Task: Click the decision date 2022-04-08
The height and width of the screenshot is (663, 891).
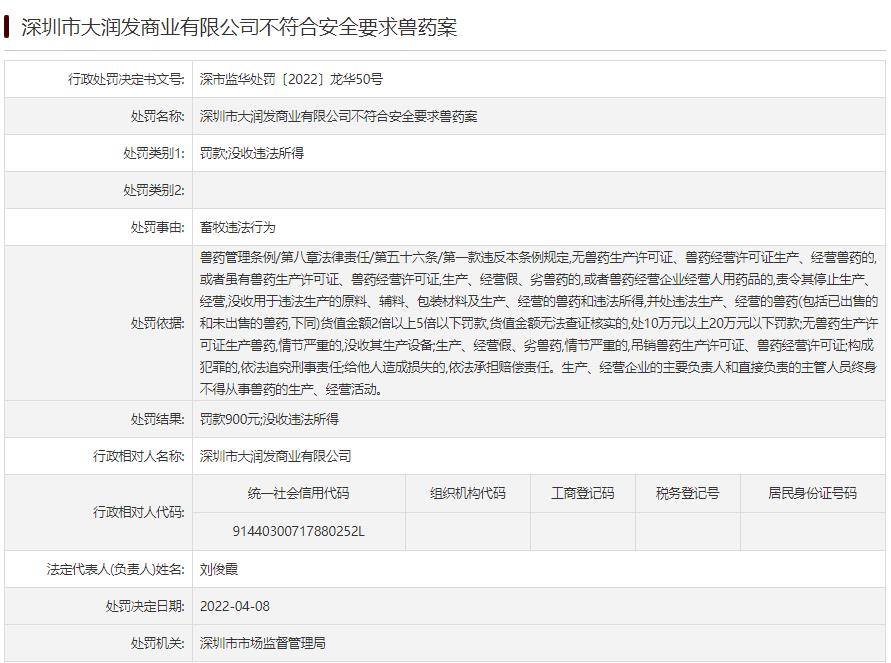Action: (x=235, y=606)
